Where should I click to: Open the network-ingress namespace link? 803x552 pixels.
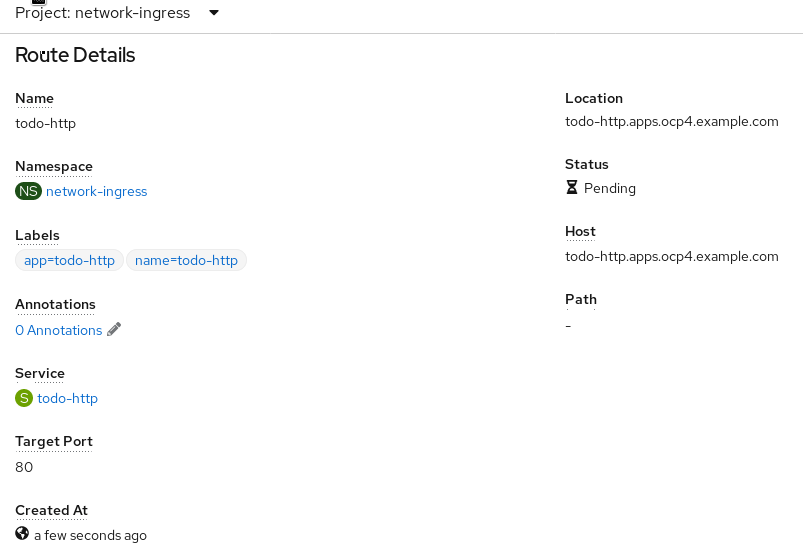coord(96,191)
